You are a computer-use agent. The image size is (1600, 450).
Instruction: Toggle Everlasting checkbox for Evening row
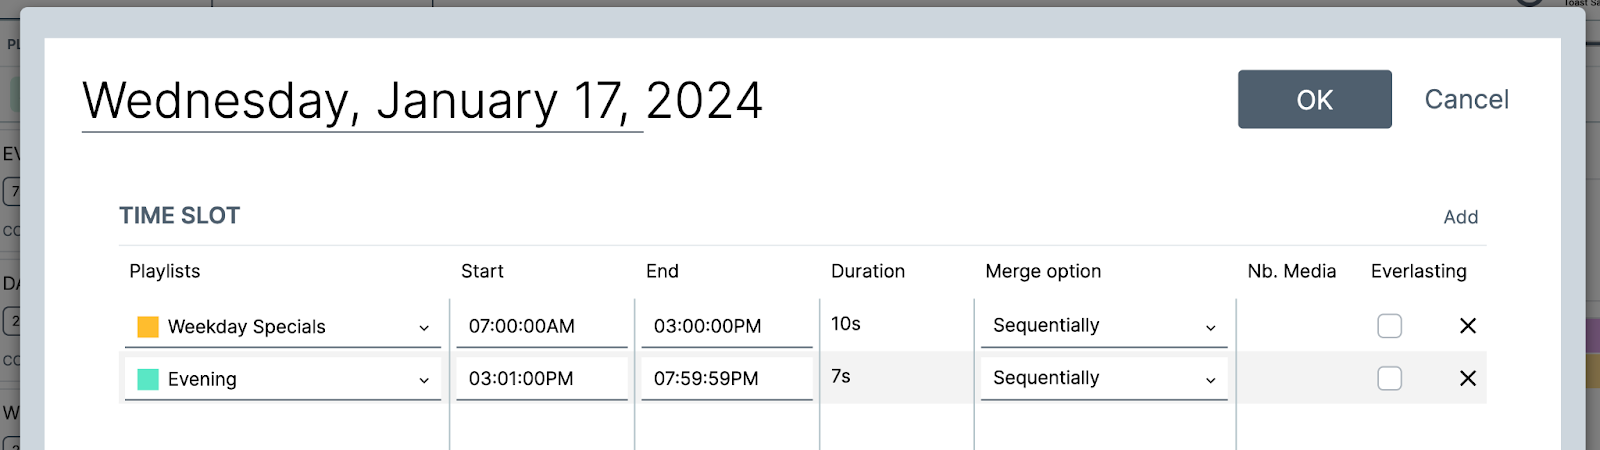1389,378
